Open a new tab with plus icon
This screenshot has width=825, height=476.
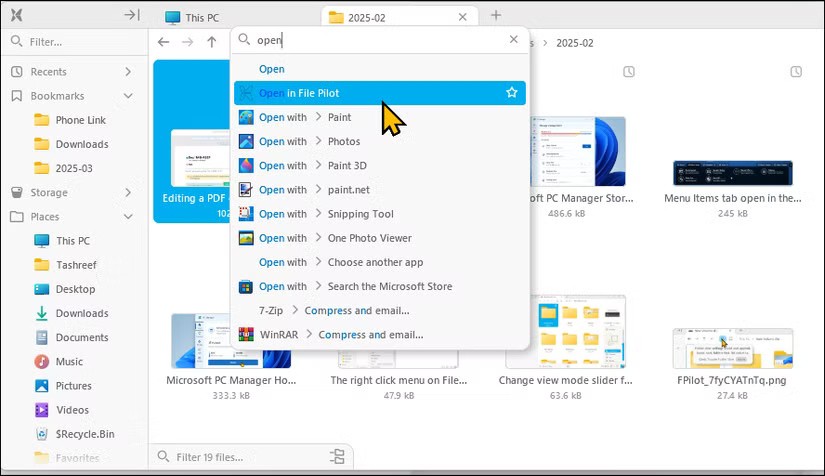coord(496,16)
